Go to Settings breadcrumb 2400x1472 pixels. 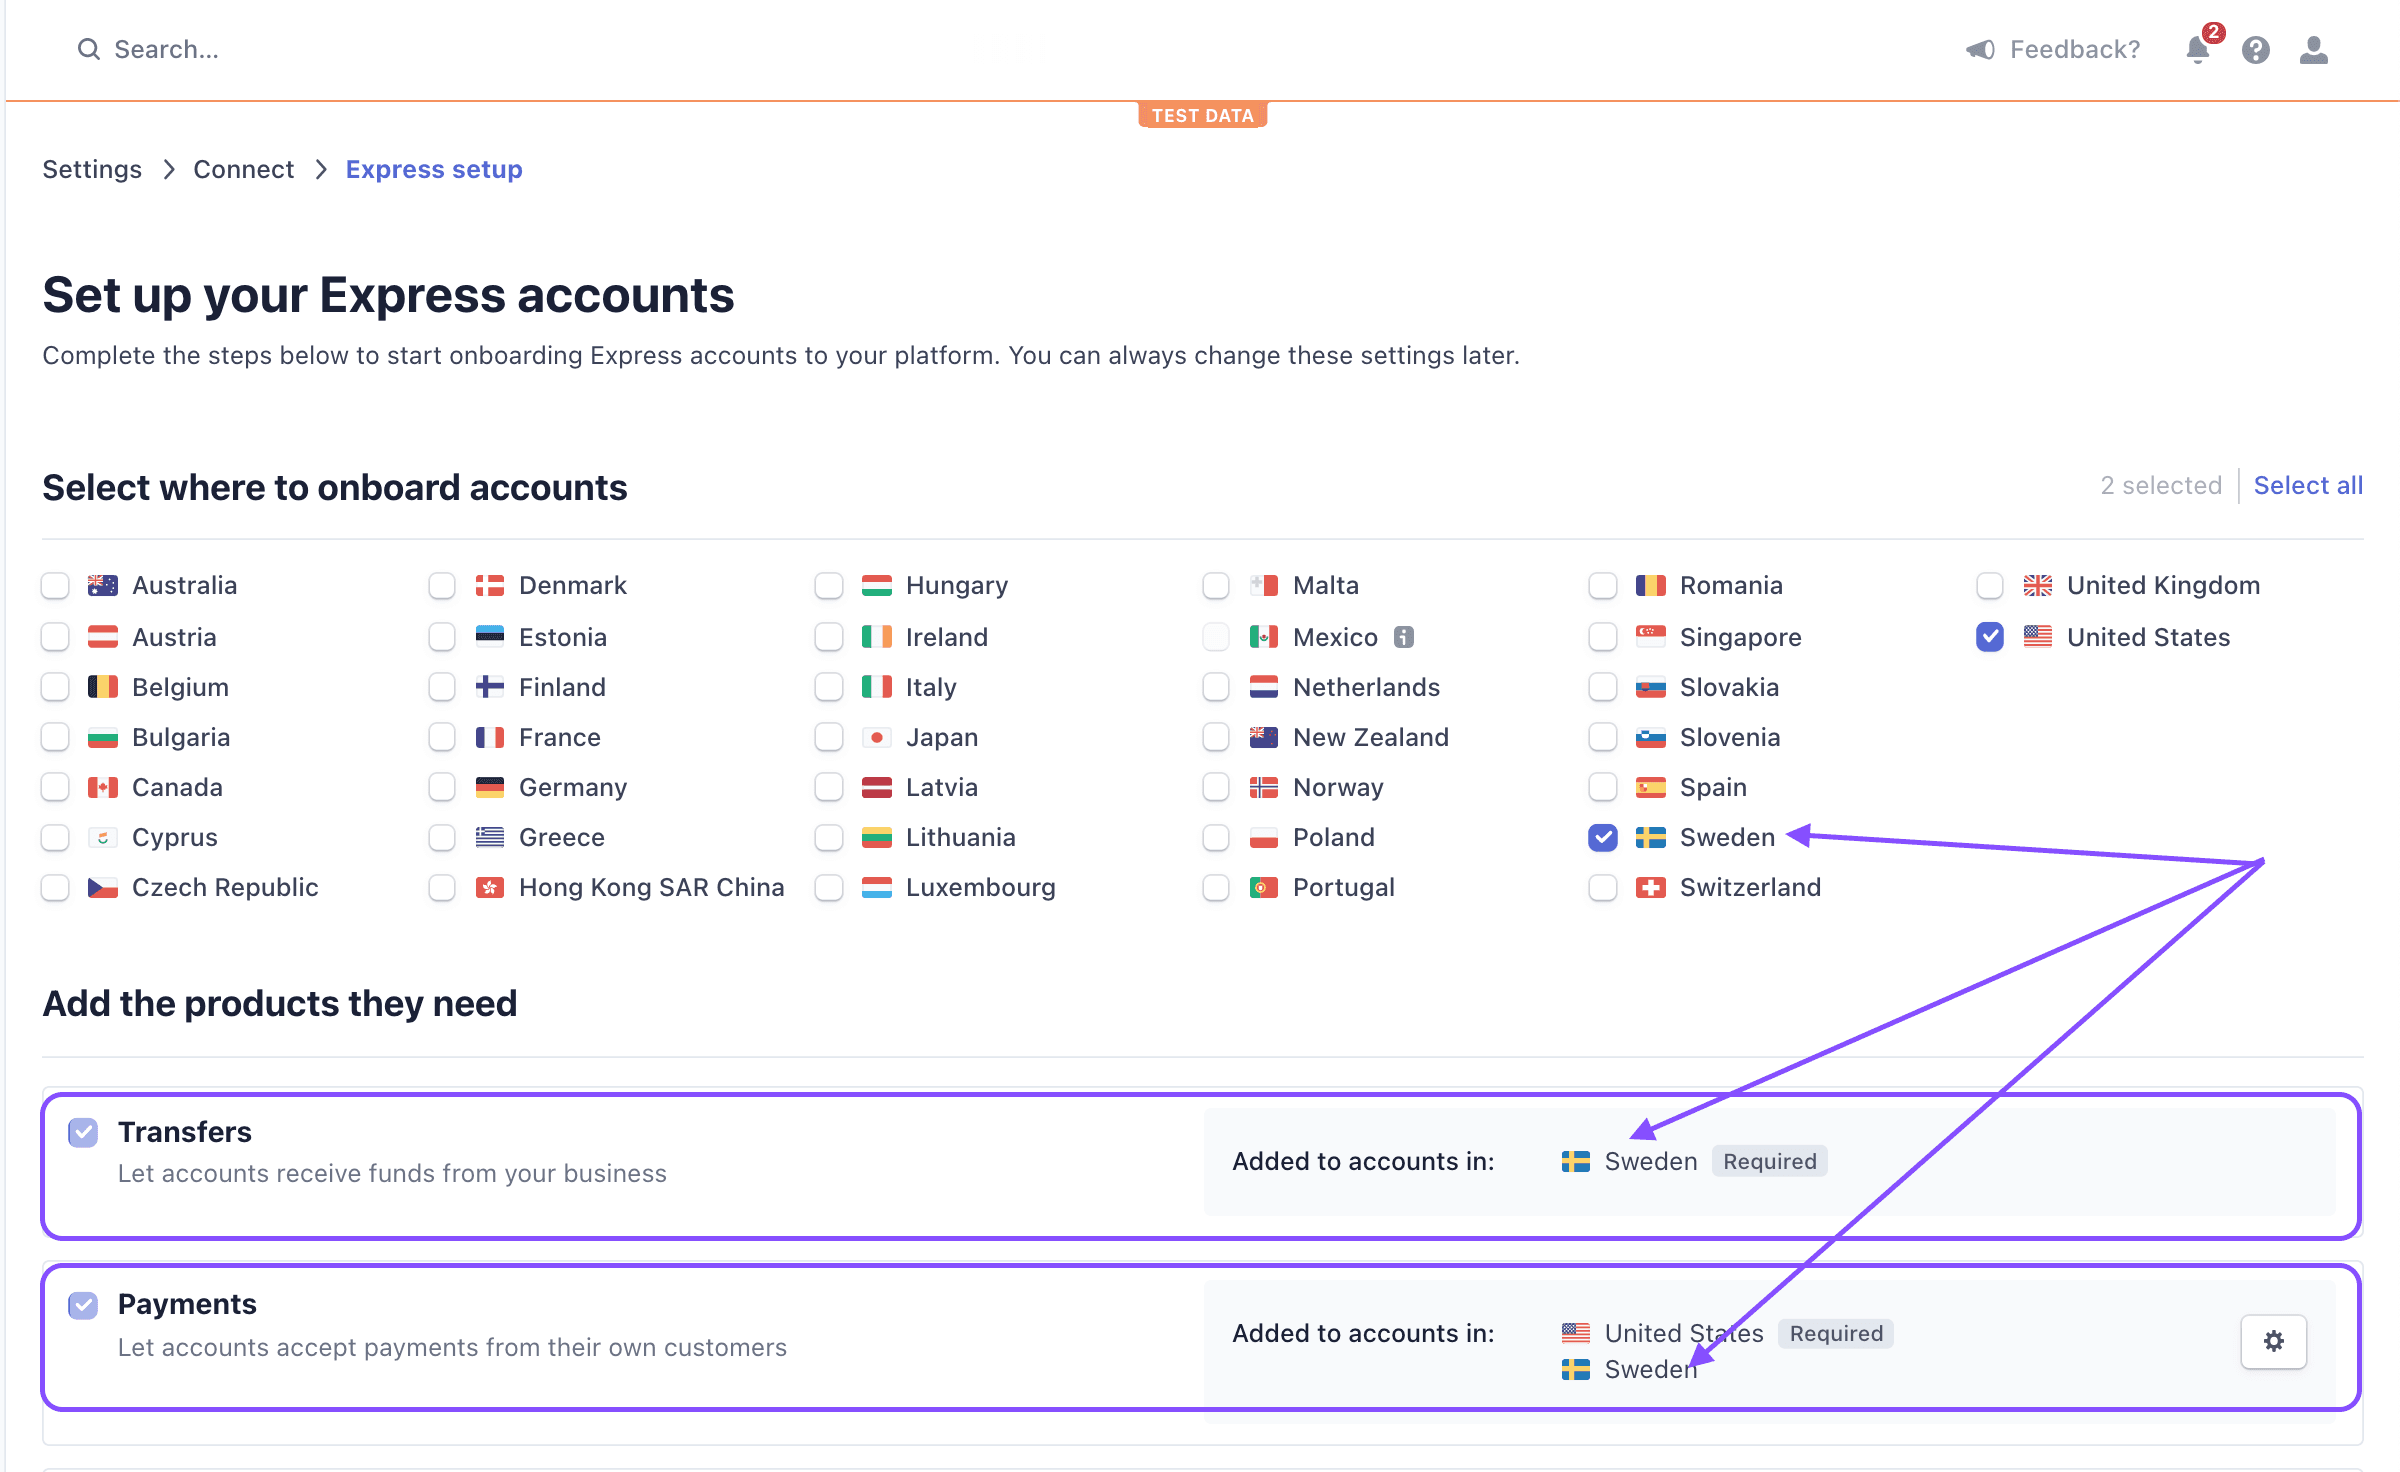92,169
